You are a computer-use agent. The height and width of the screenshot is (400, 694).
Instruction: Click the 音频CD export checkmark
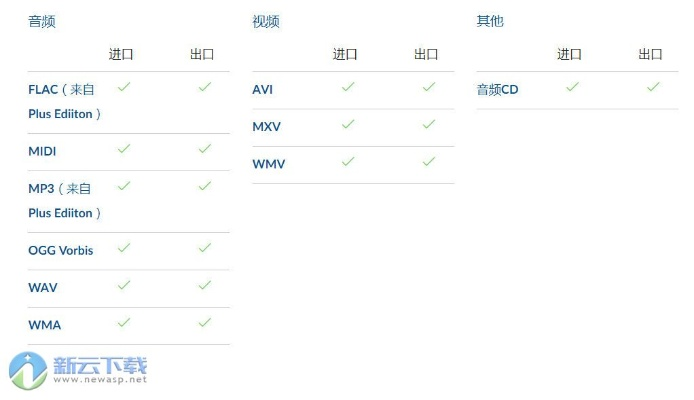(653, 87)
